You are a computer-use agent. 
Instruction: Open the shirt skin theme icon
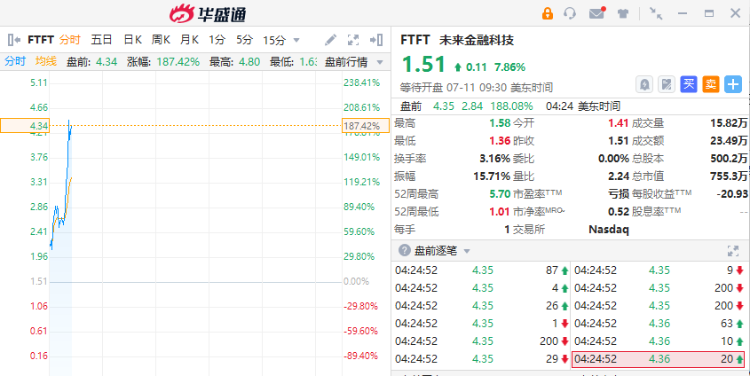[x=623, y=14]
